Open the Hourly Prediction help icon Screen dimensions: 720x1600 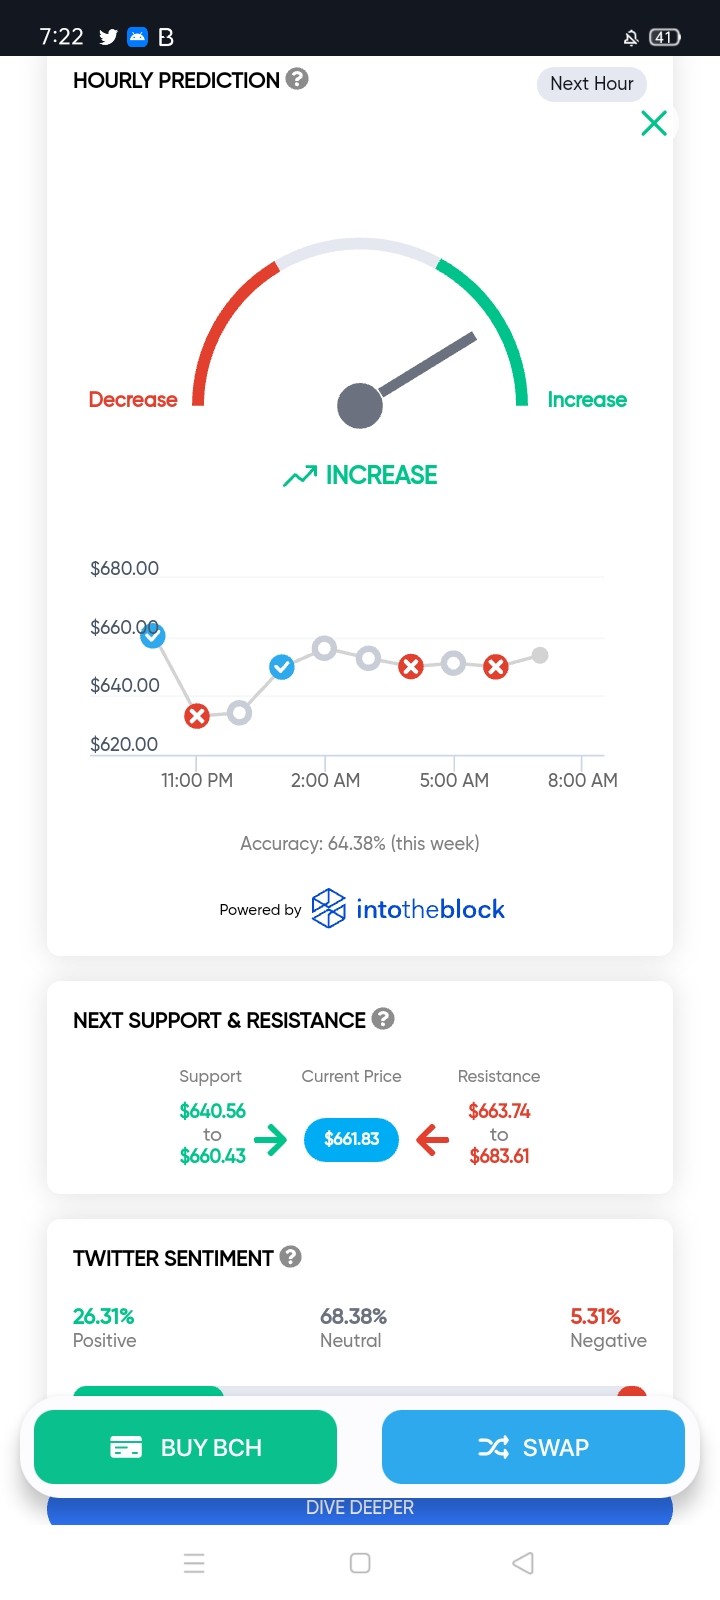click(297, 79)
